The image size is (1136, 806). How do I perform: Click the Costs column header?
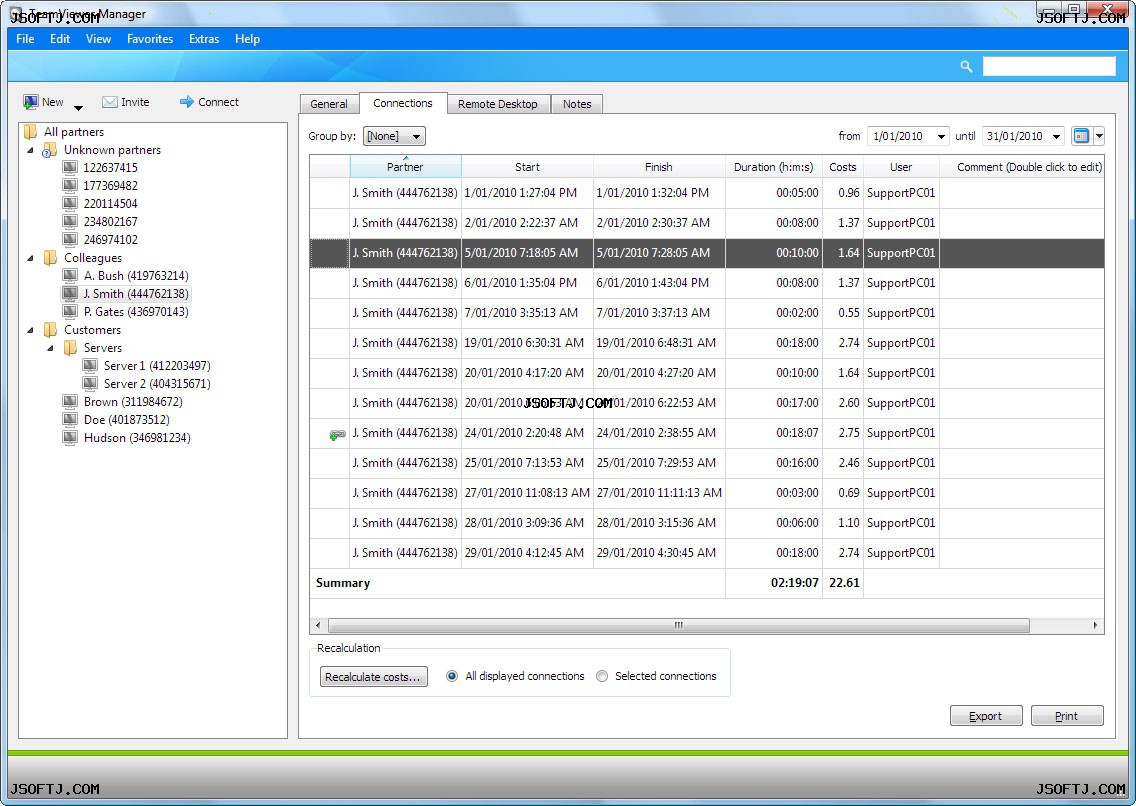point(843,167)
